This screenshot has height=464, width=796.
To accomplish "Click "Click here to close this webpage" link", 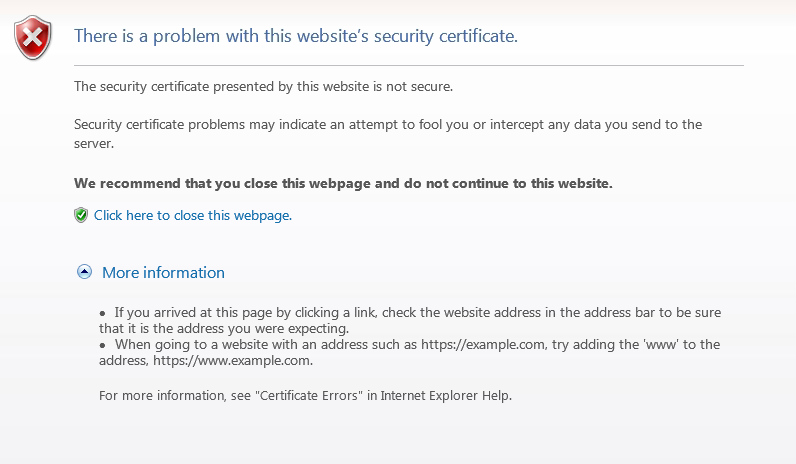I will click(x=193, y=215).
